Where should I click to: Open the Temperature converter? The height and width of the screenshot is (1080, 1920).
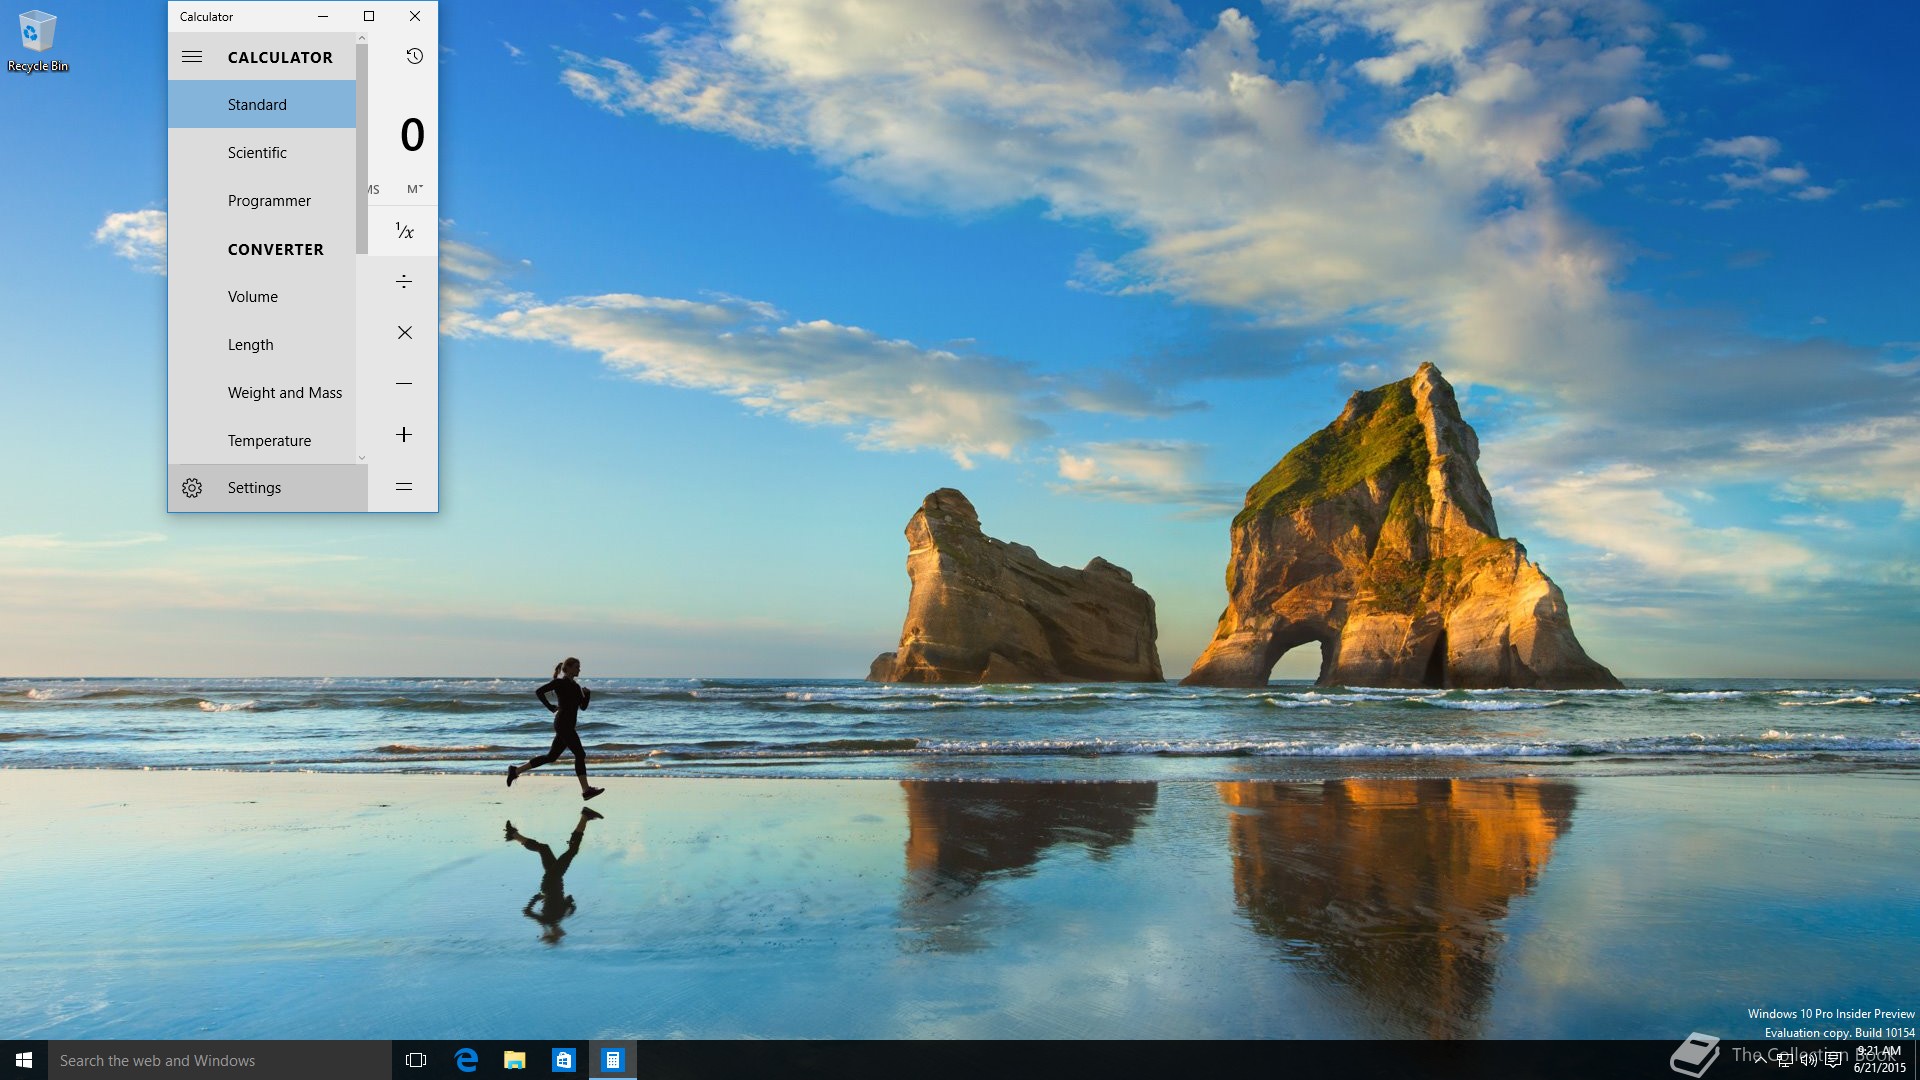pos(262,441)
